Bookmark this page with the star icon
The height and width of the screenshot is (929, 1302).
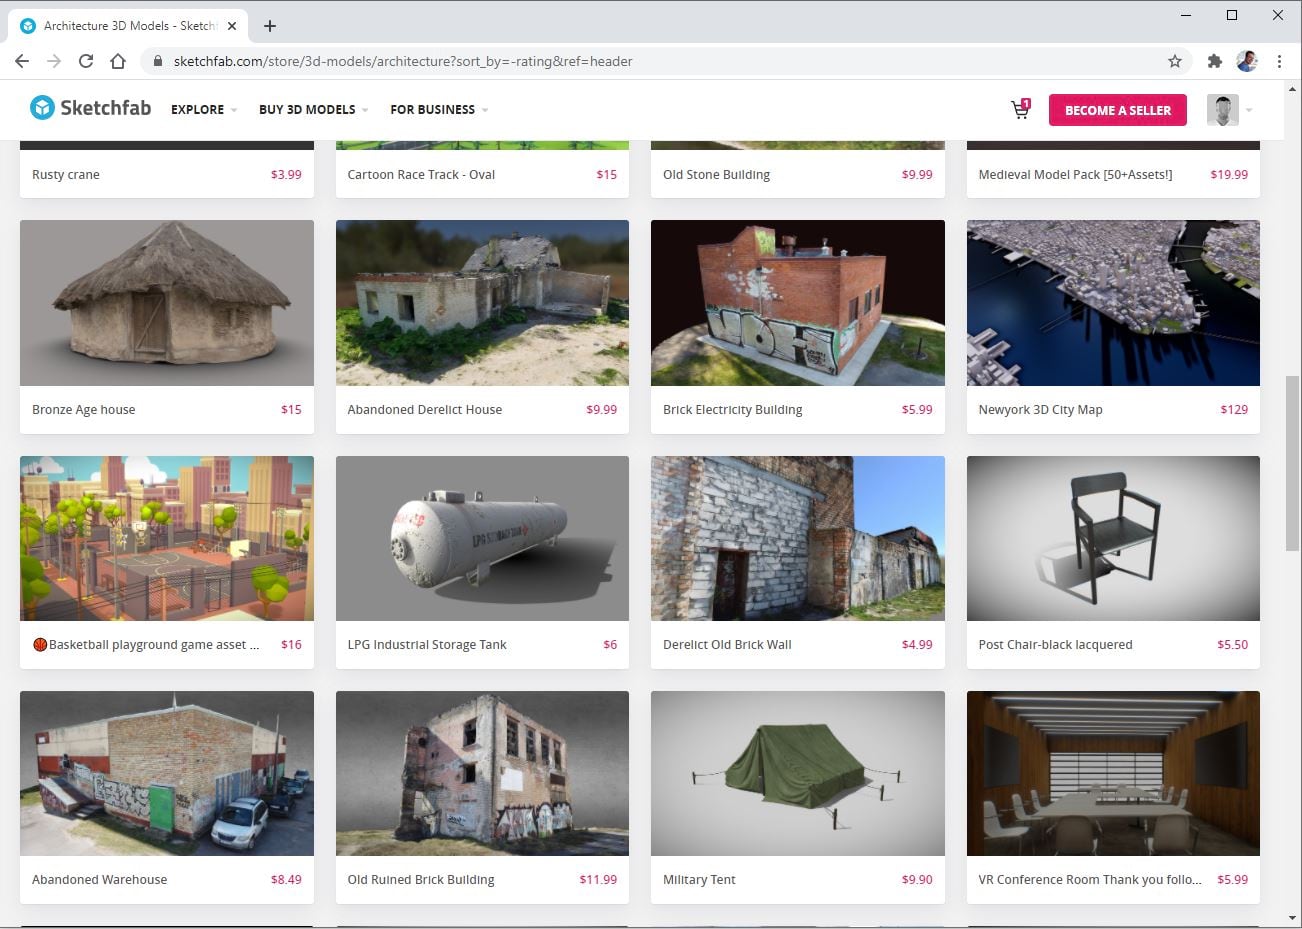pyautogui.click(x=1175, y=61)
